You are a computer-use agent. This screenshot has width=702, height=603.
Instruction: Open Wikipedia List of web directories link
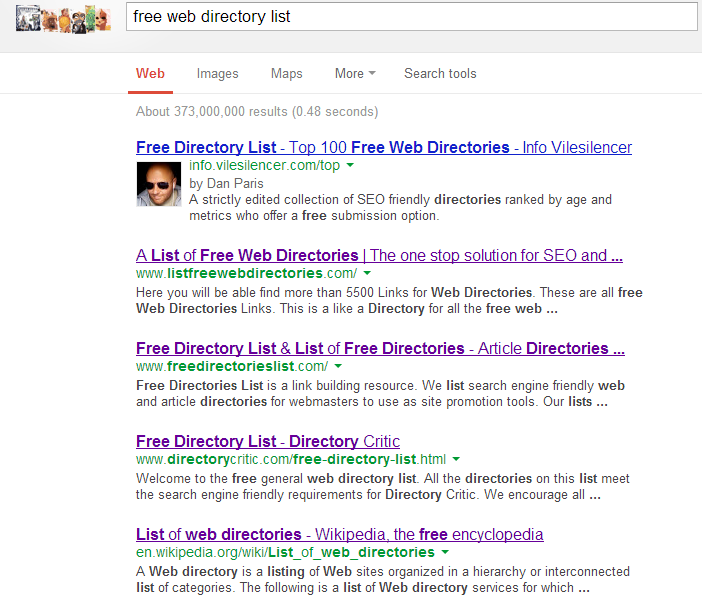click(x=340, y=535)
